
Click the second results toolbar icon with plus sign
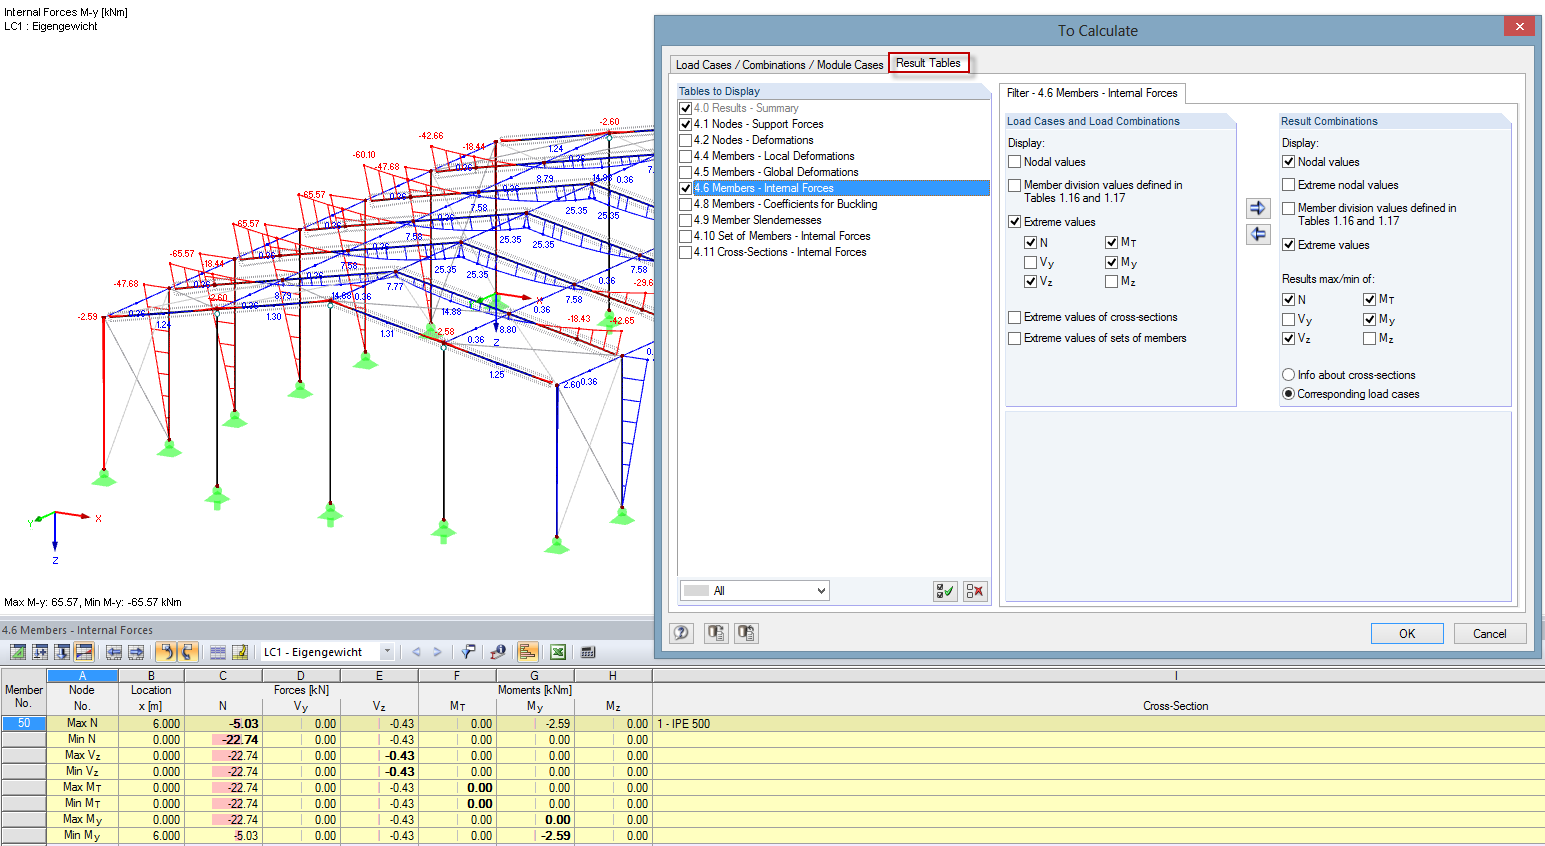click(x=40, y=652)
